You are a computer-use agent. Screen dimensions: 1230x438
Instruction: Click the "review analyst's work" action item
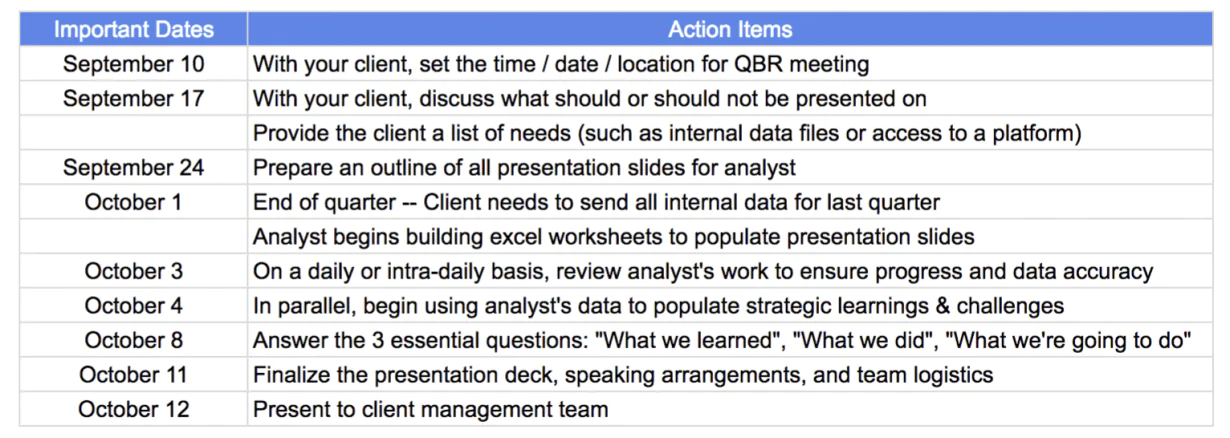(x=702, y=271)
